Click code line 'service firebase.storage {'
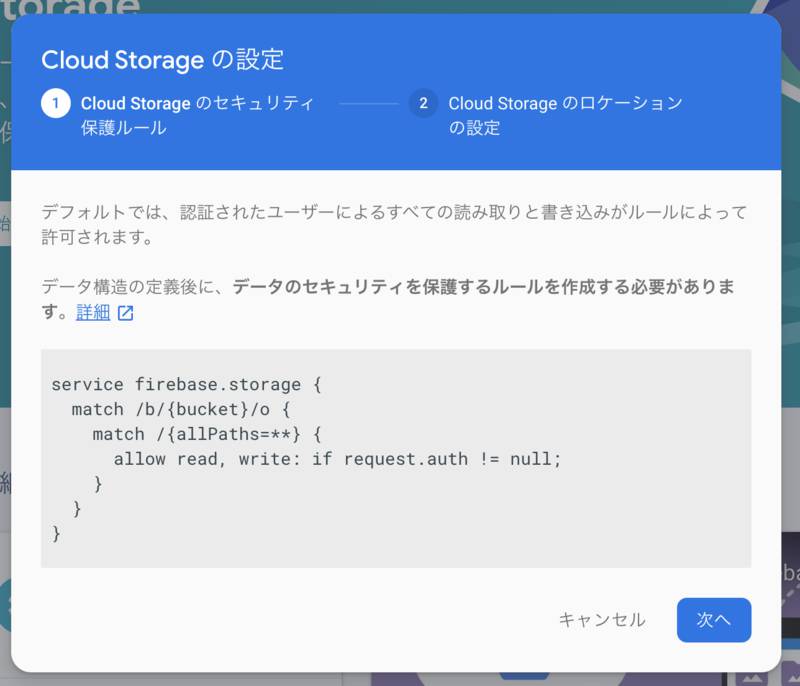The width and height of the screenshot is (800, 686). pyautogui.click(x=186, y=384)
